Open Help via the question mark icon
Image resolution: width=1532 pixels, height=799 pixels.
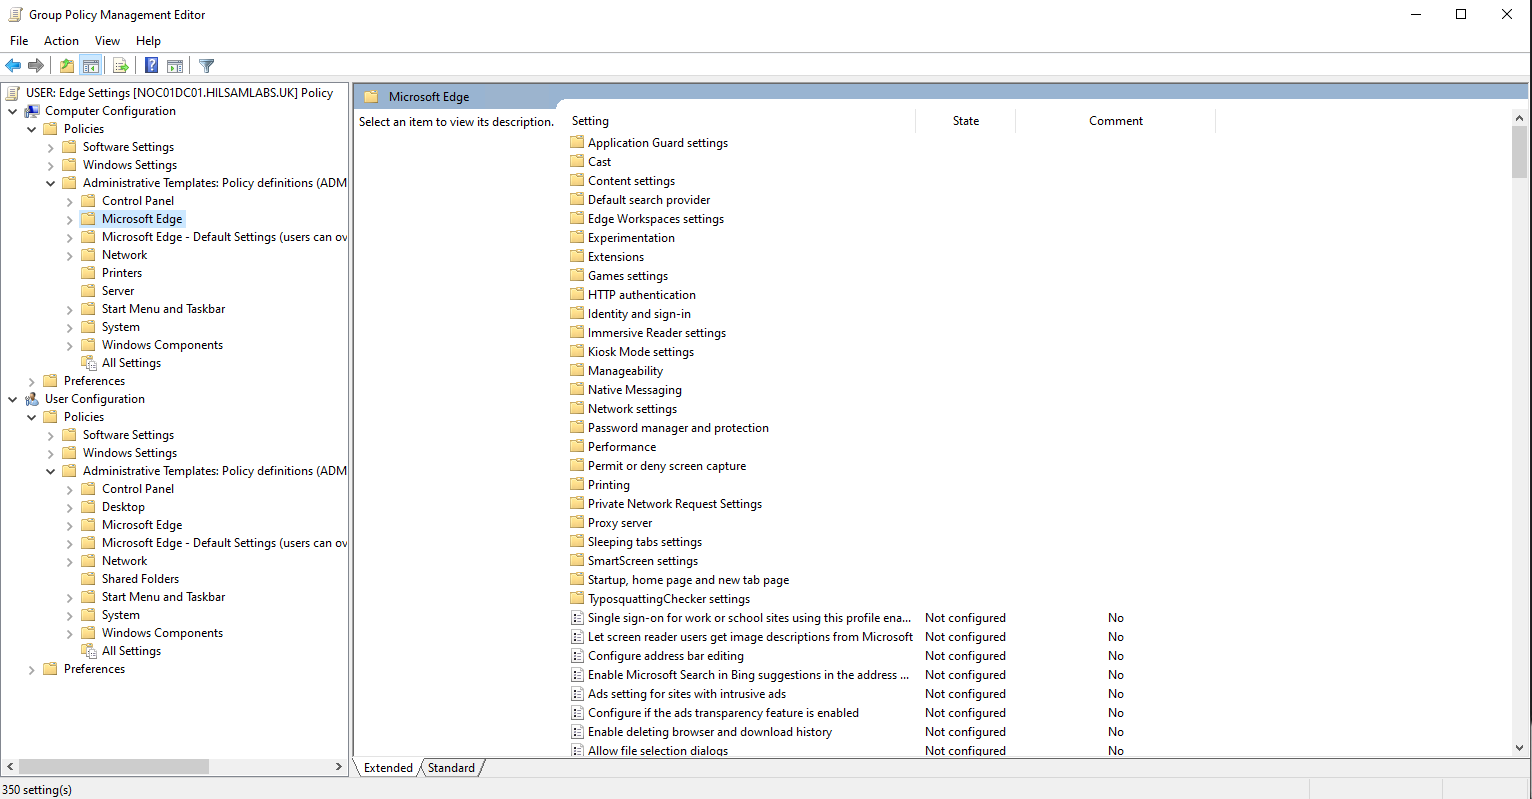click(151, 65)
